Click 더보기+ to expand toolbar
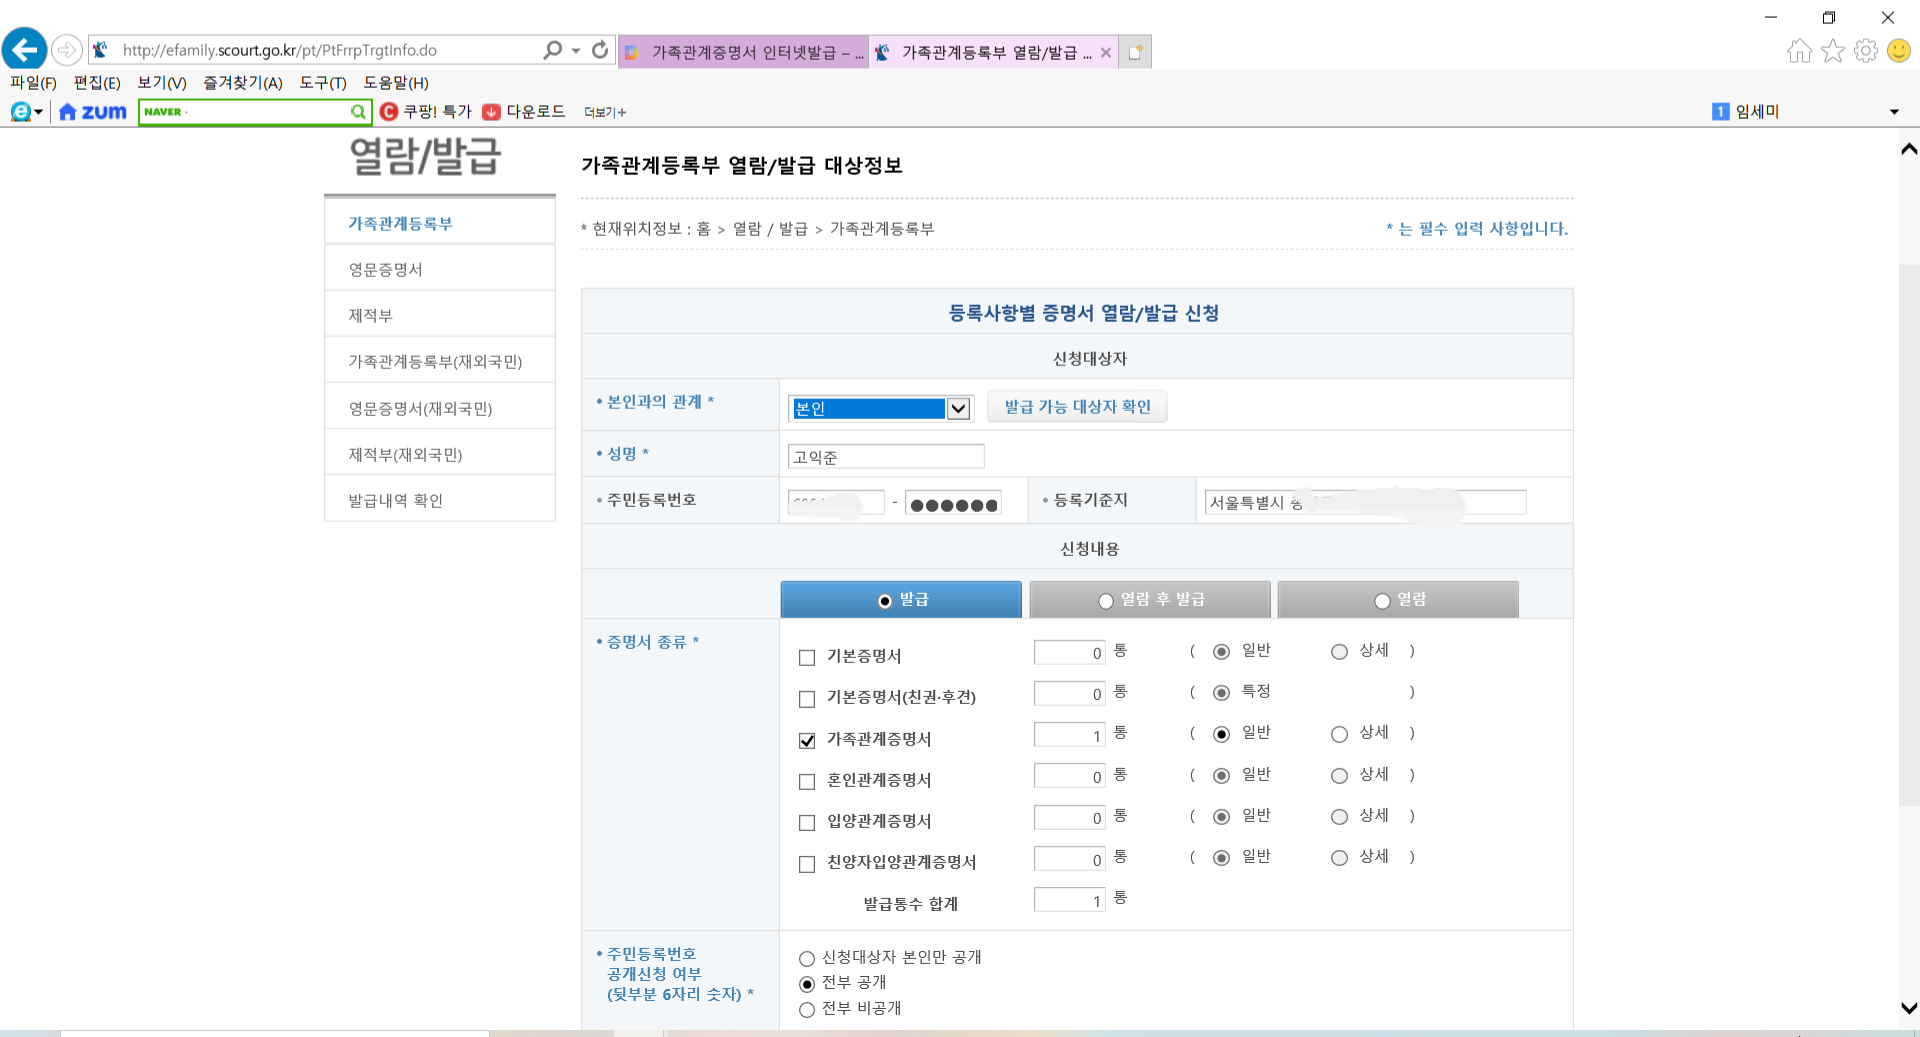 [605, 112]
